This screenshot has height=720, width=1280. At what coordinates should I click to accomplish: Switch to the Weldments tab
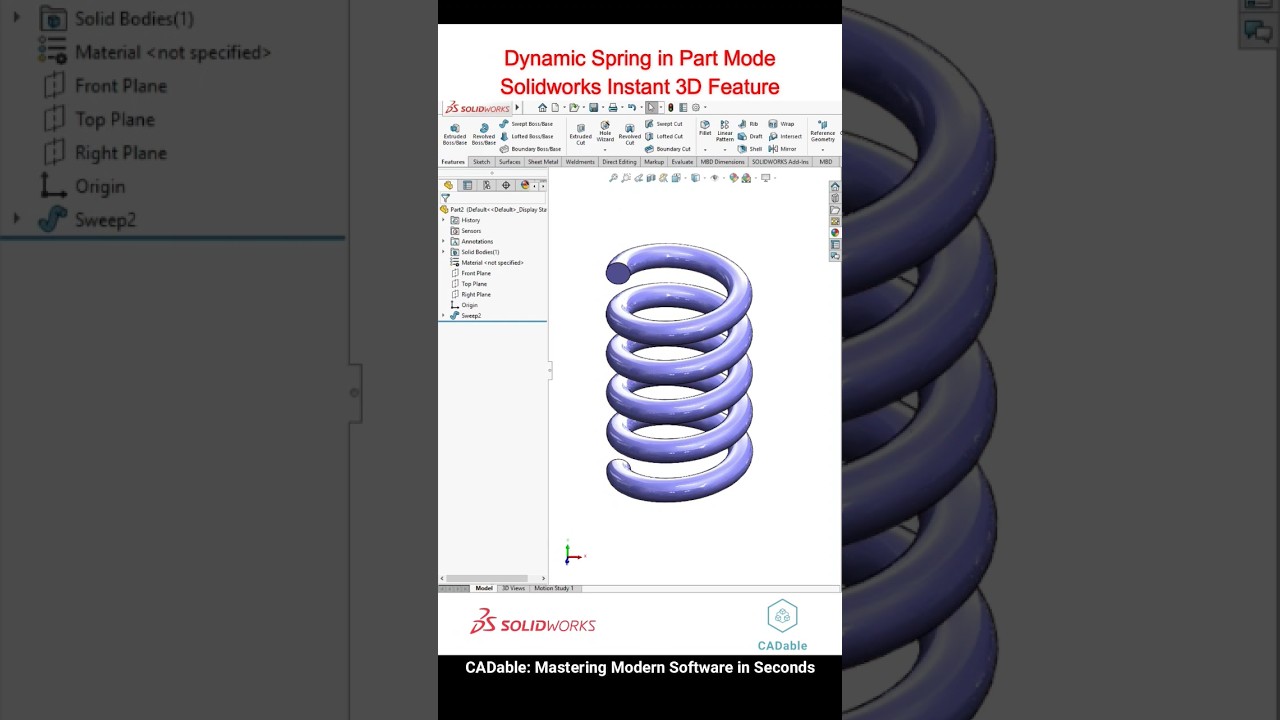coord(580,162)
